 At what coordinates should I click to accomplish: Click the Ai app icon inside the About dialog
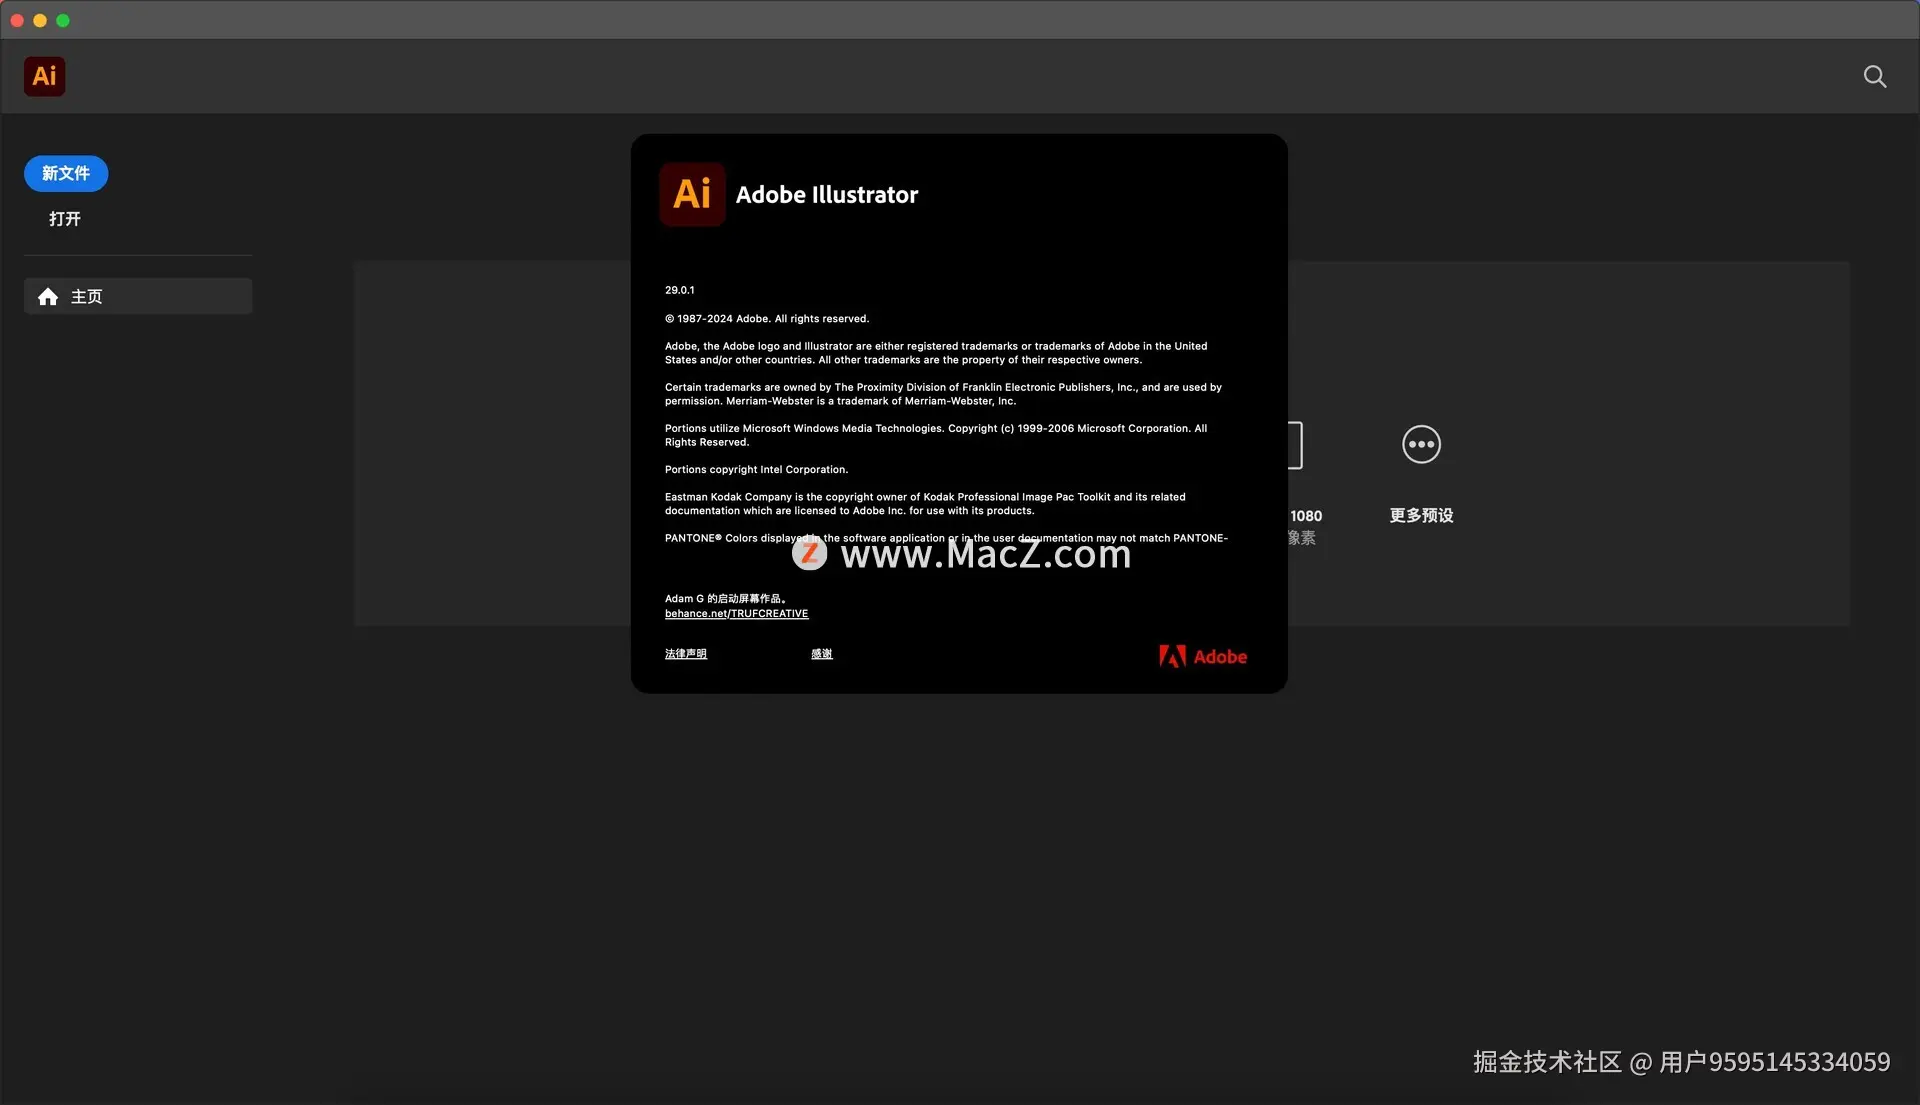[692, 194]
